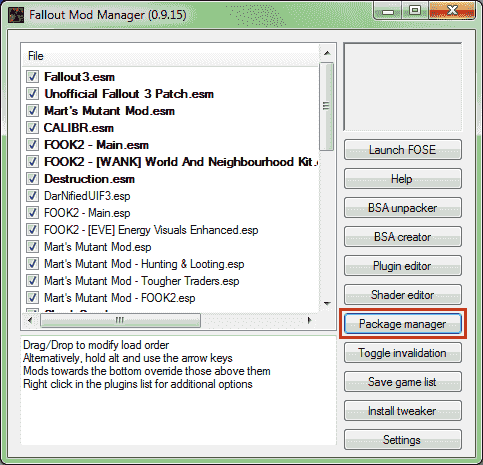The image size is (483, 465).
Task: Open the Help button
Action: click(x=403, y=179)
